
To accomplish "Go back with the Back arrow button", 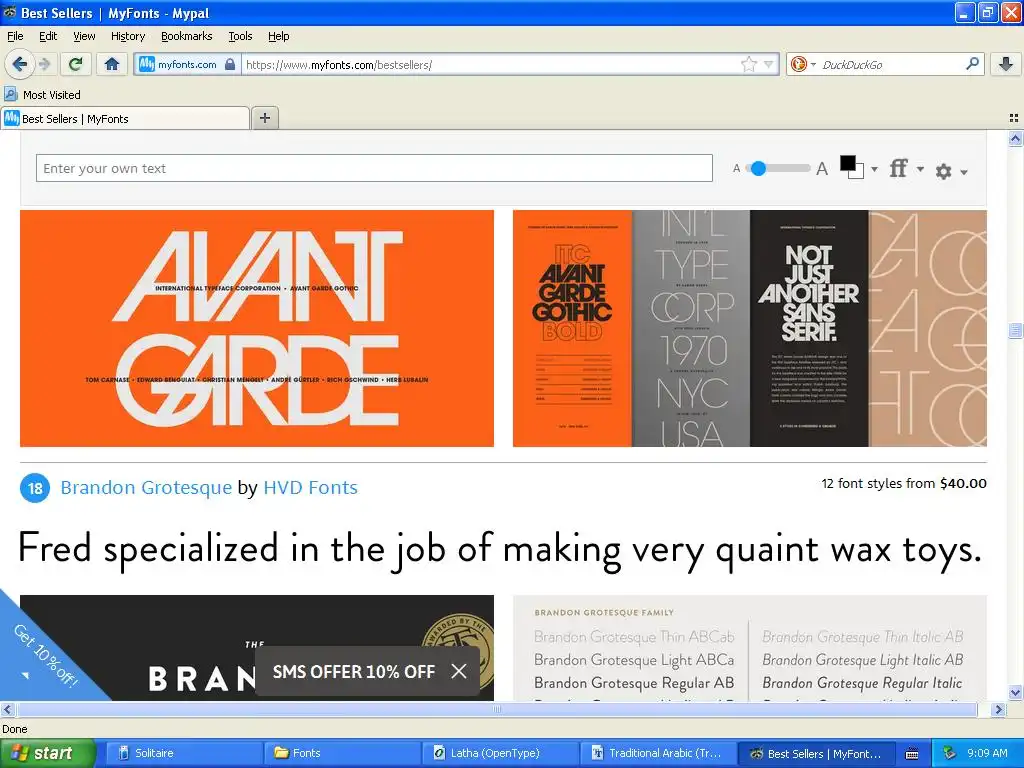I will tap(19, 64).
